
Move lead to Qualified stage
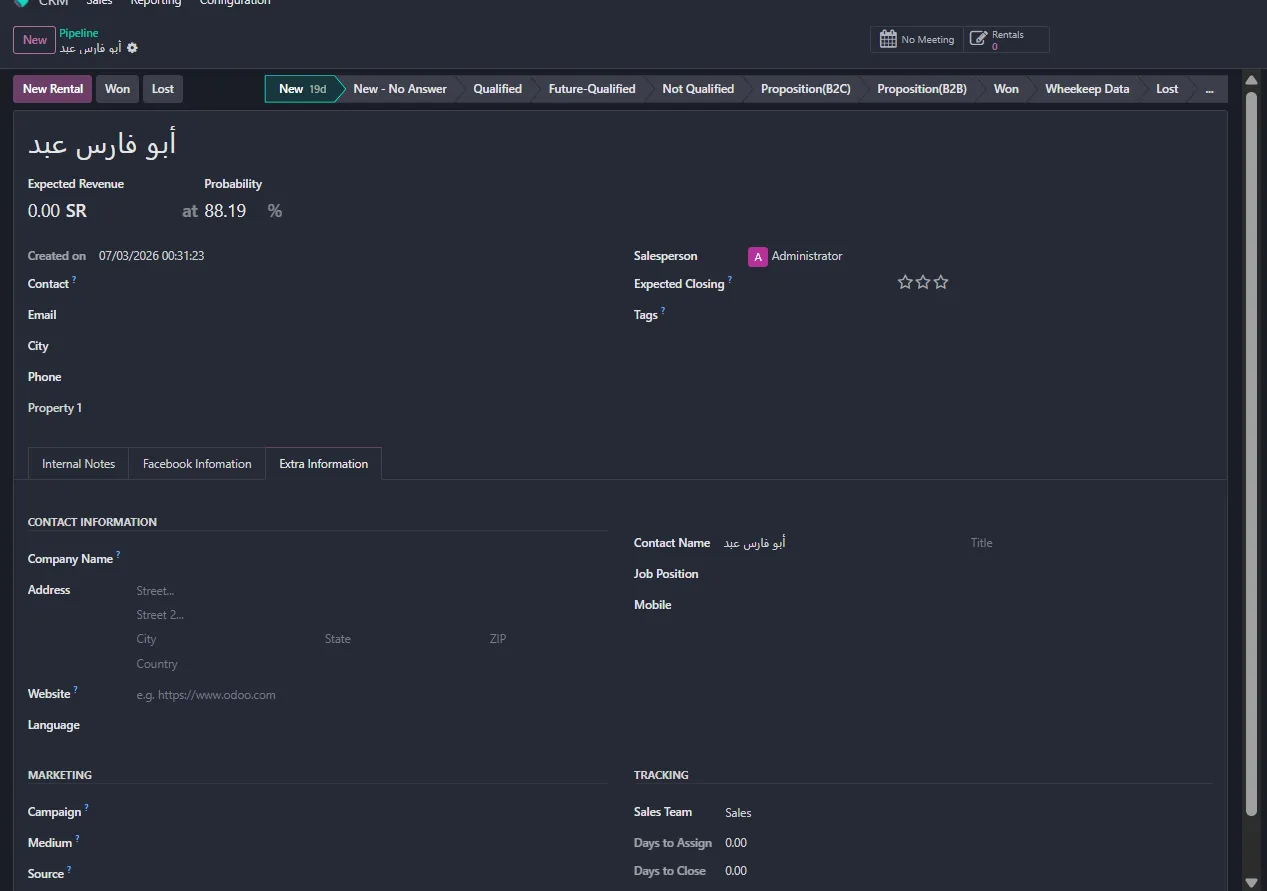(x=497, y=89)
